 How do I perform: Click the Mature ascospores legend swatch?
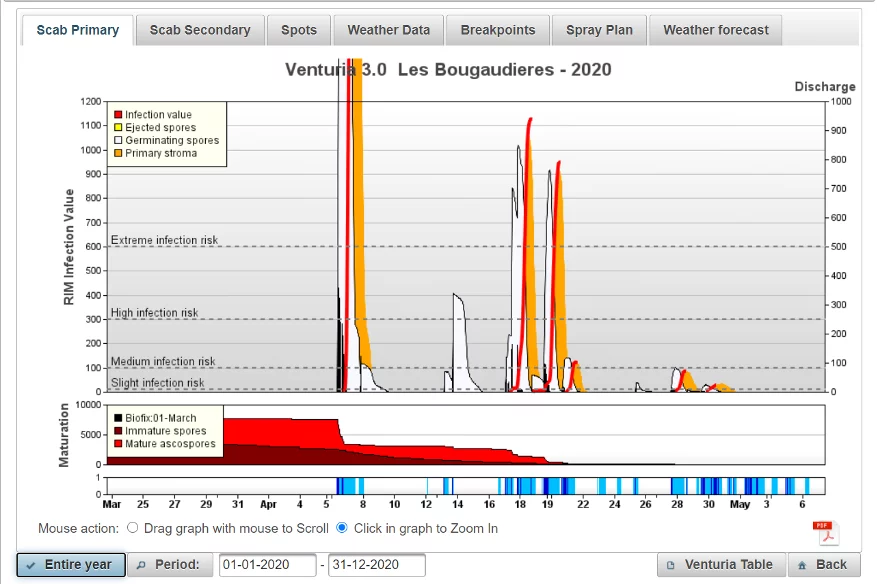(x=118, y=444)
